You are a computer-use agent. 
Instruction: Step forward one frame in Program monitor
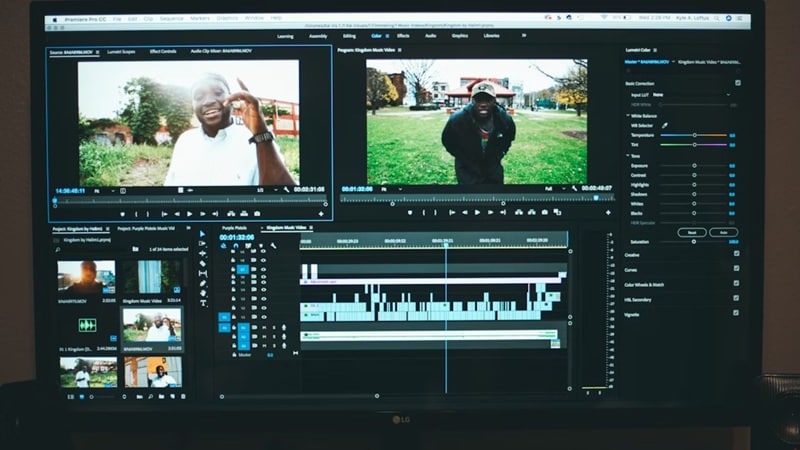(x=490, y=212)
